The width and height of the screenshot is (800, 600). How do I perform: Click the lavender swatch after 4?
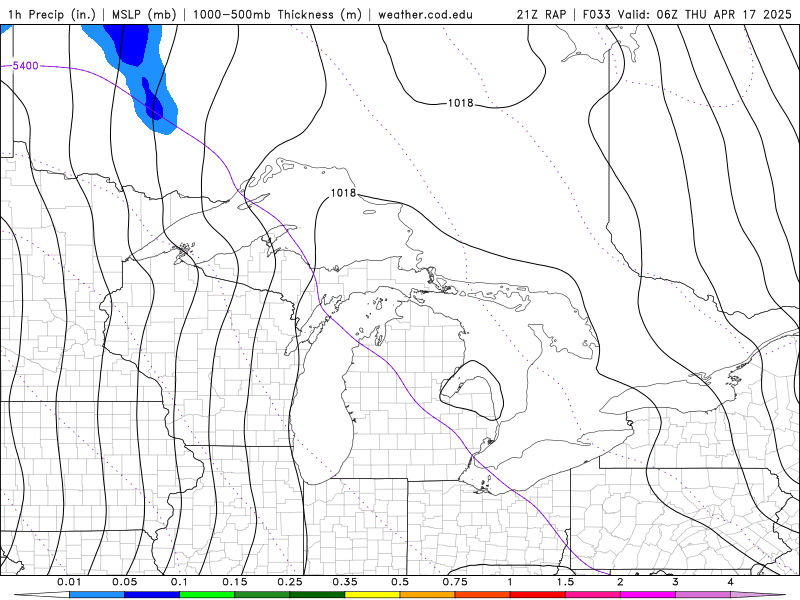point(758,595)
